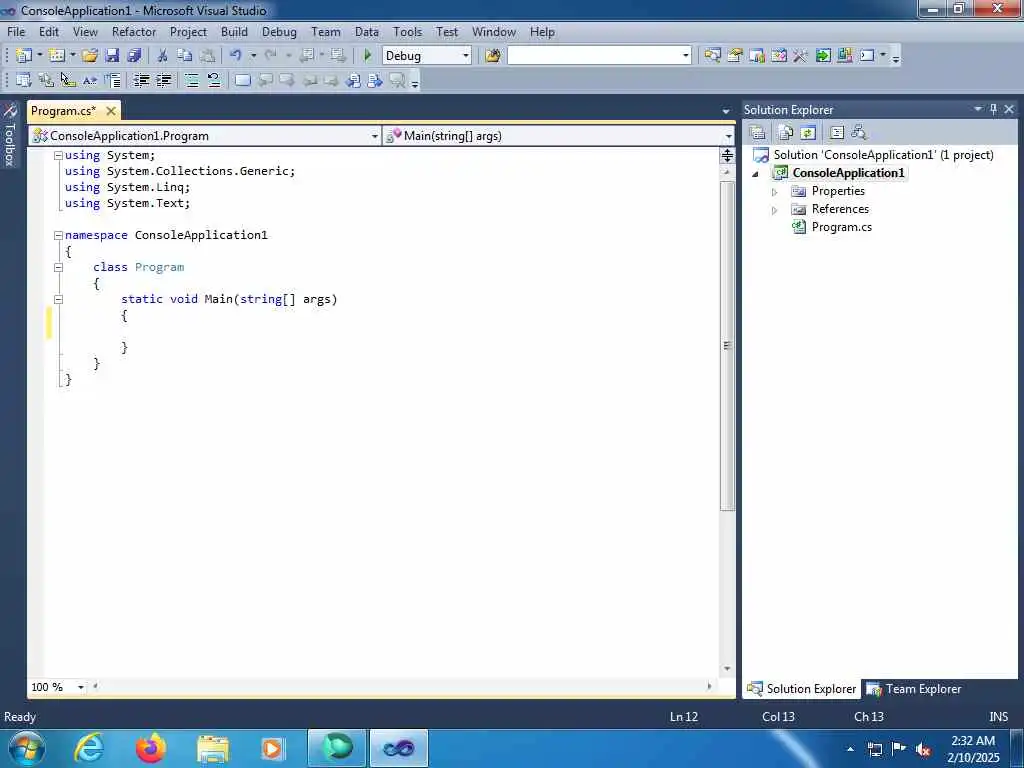Open Properties from the Solution Explorer toolbar
Image resolution: width=1024 pixels, height=768 pixels.
[x=758, y=133]
